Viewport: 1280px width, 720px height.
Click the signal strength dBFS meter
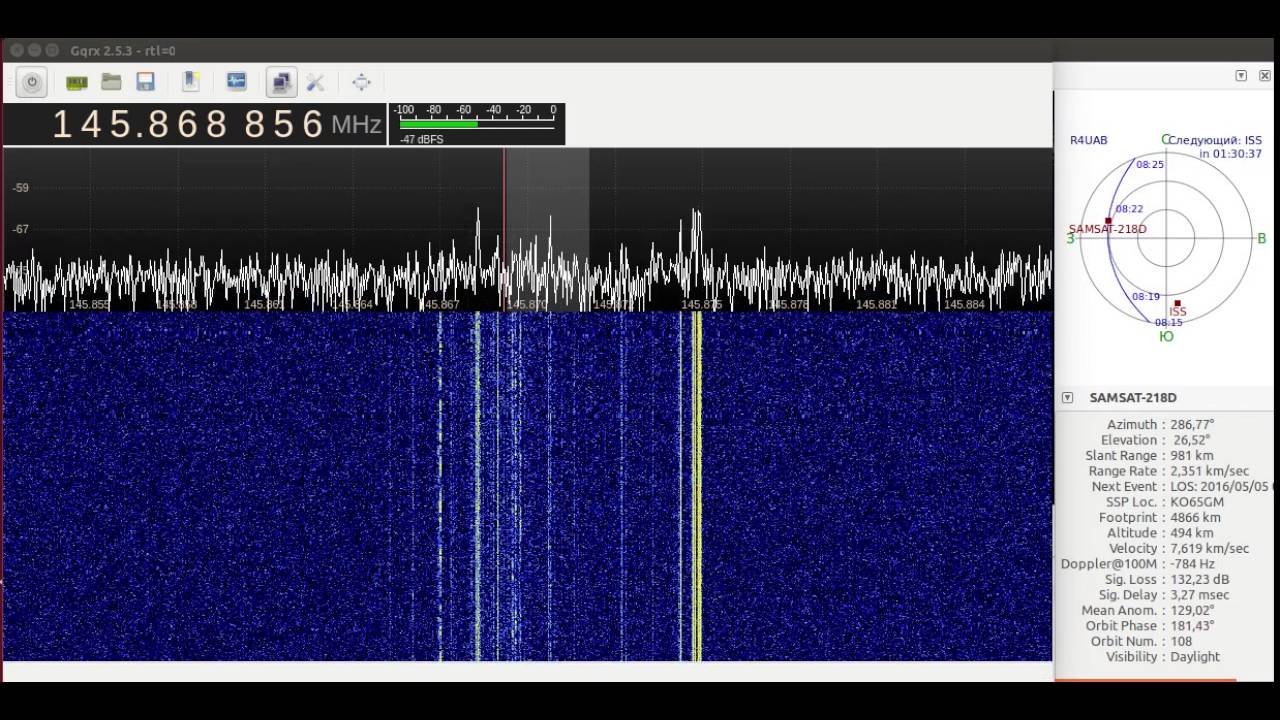click(477, 123)
